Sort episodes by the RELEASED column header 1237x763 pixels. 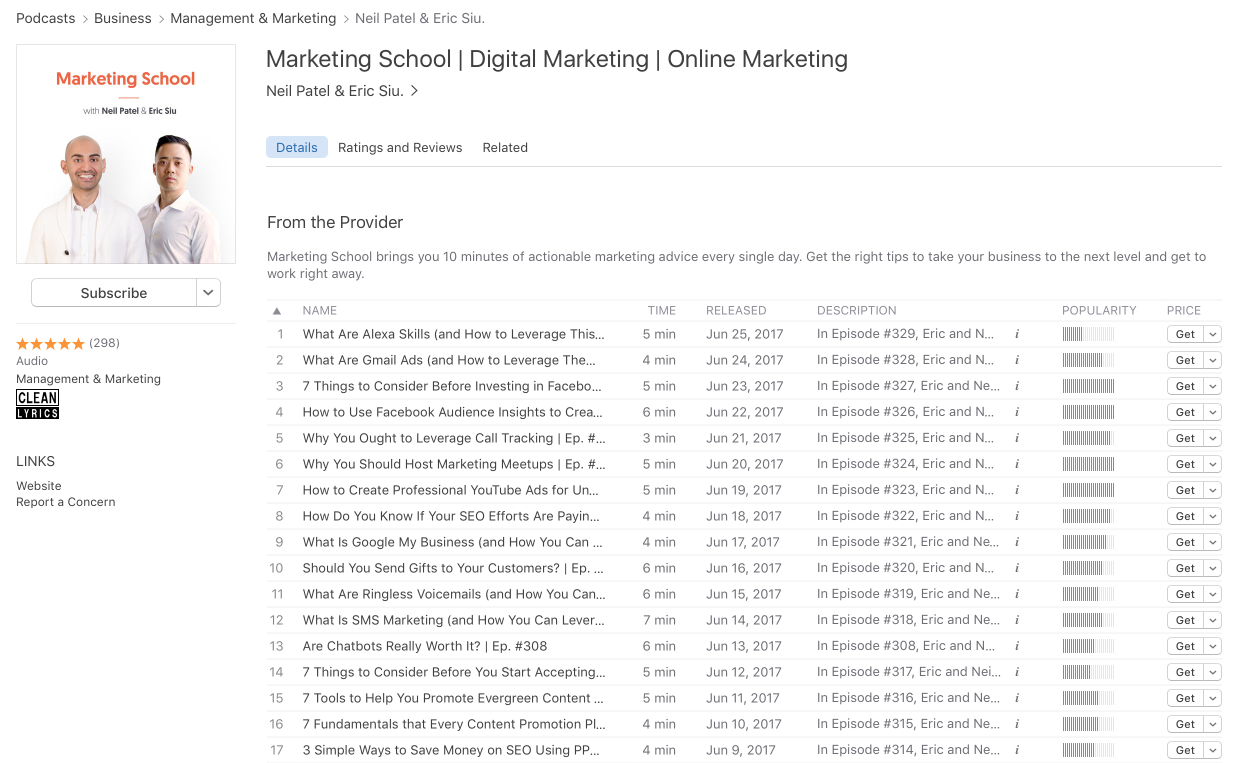tap(736, 311)
